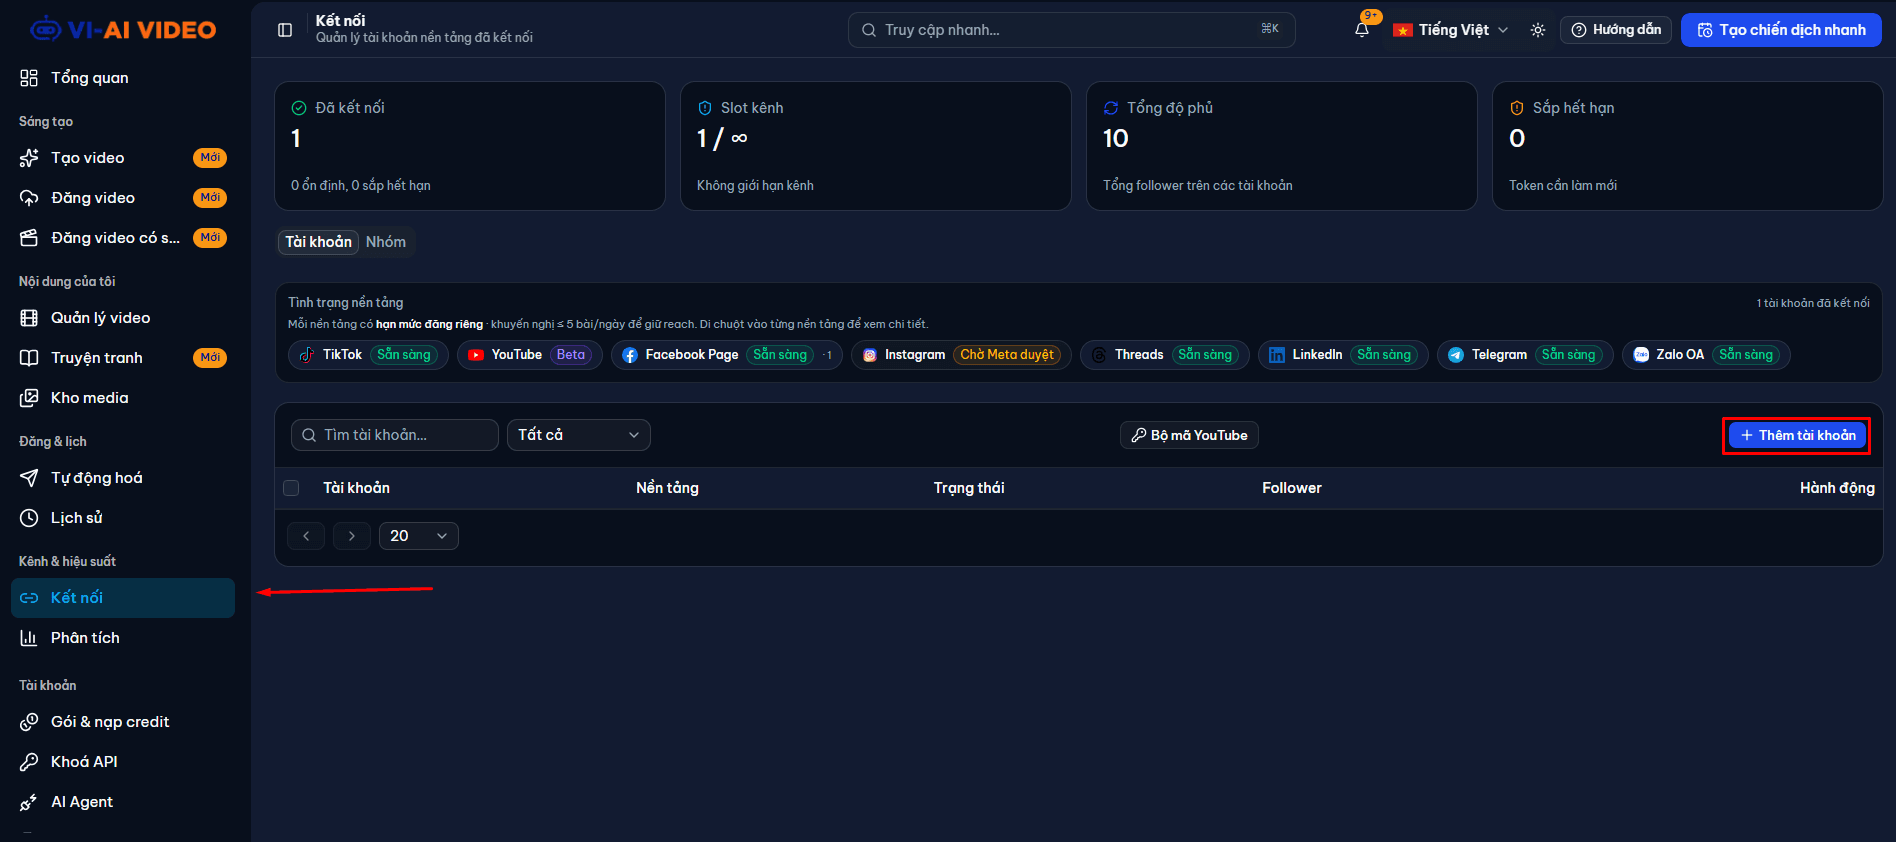The width and height of the screenshot is (1896, 842).
Task: Go to next page arrow
Action: coord(352,536)
